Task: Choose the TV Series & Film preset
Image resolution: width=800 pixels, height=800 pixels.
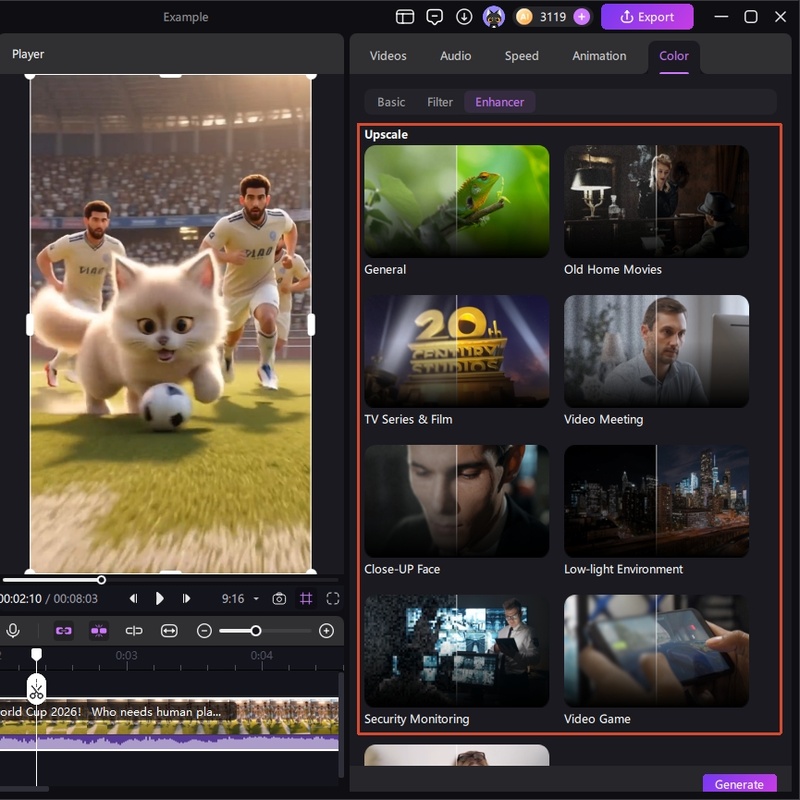Action: pos(457,351)
